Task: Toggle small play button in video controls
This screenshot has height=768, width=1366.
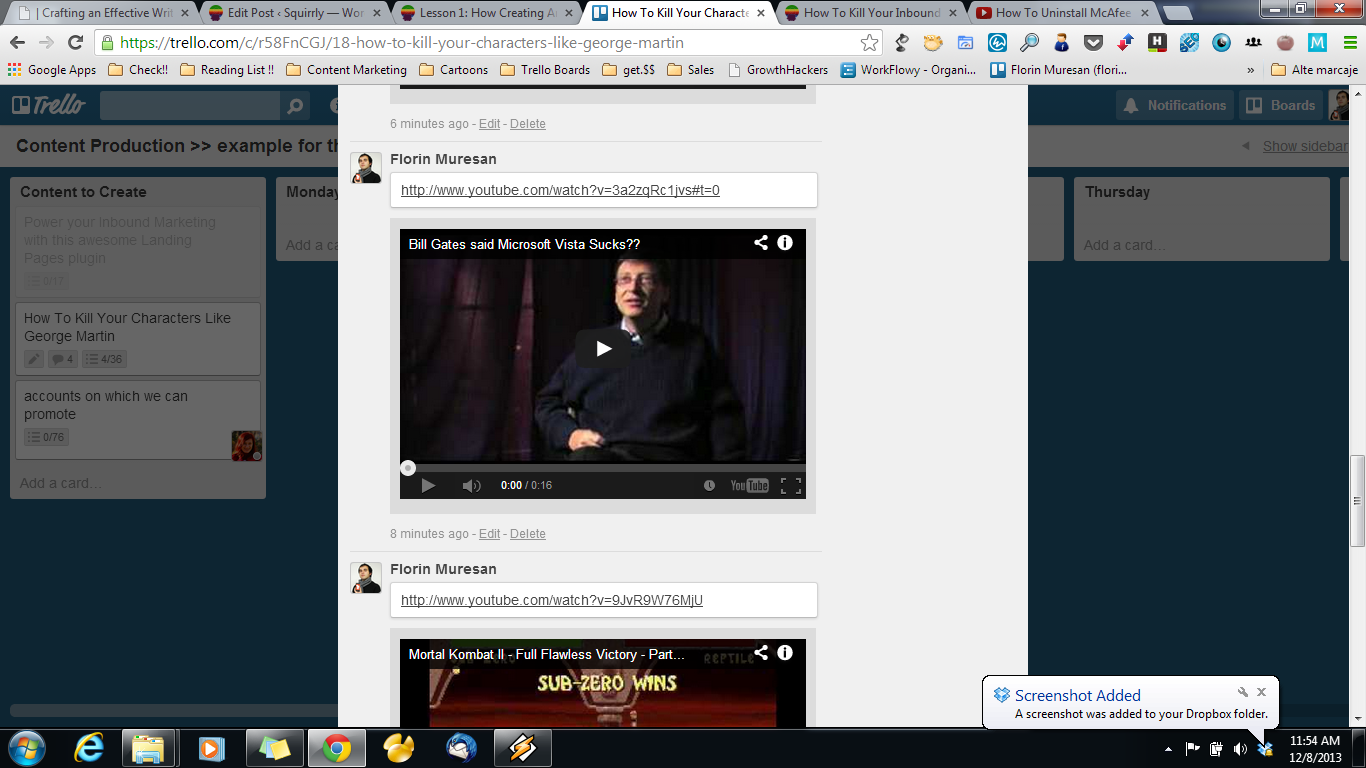Action: (x=428, y=486)
